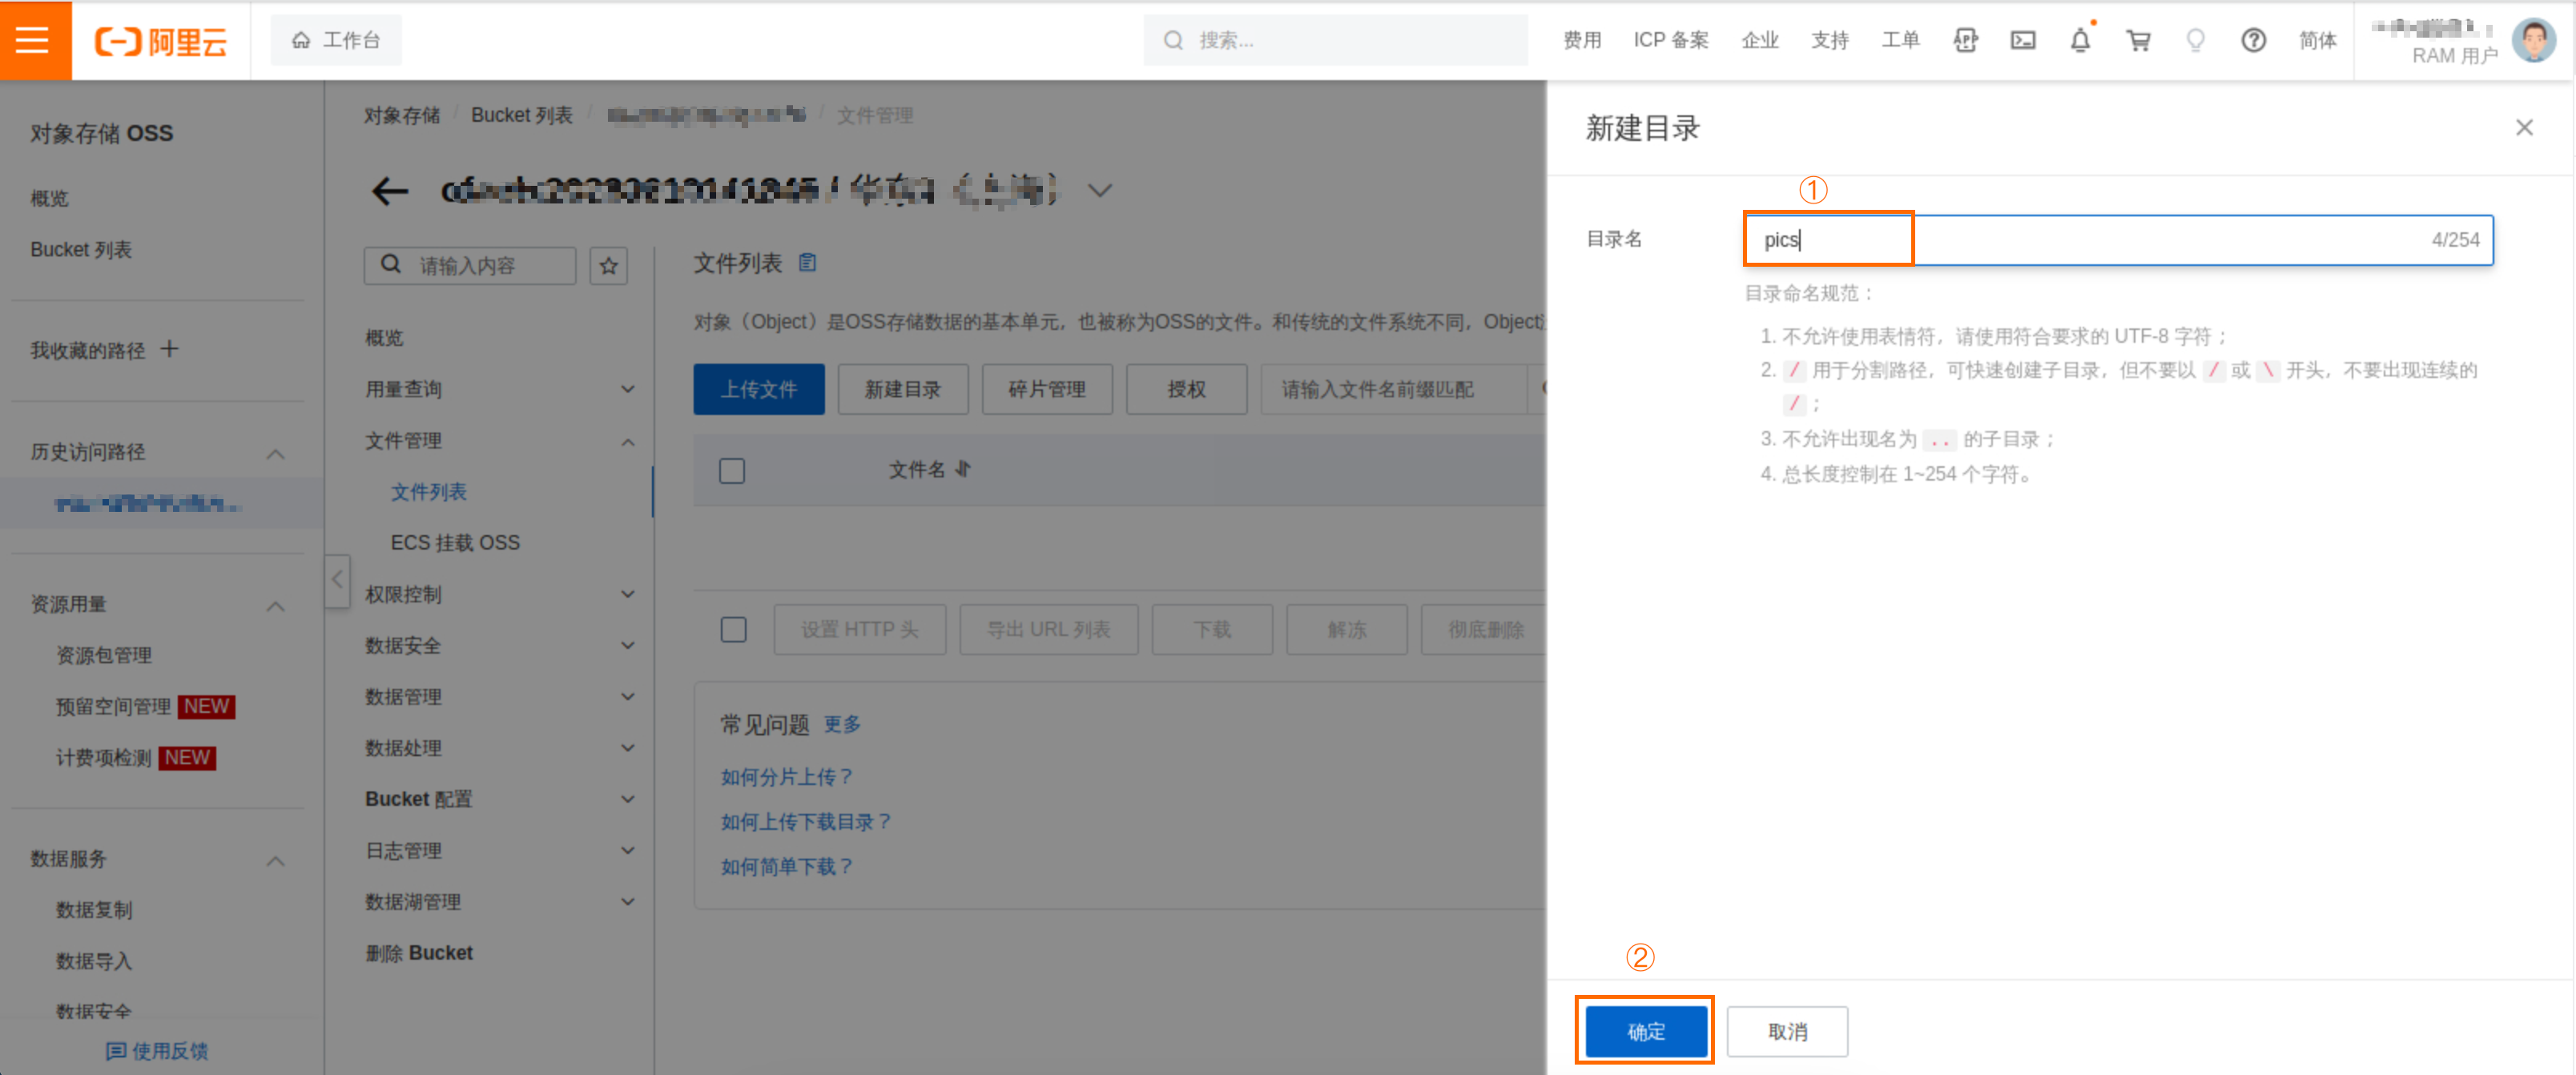This screenshot has width=2576, height=1075.
Task: Click the 确定 confirm button
Action: (1645, 1031)
